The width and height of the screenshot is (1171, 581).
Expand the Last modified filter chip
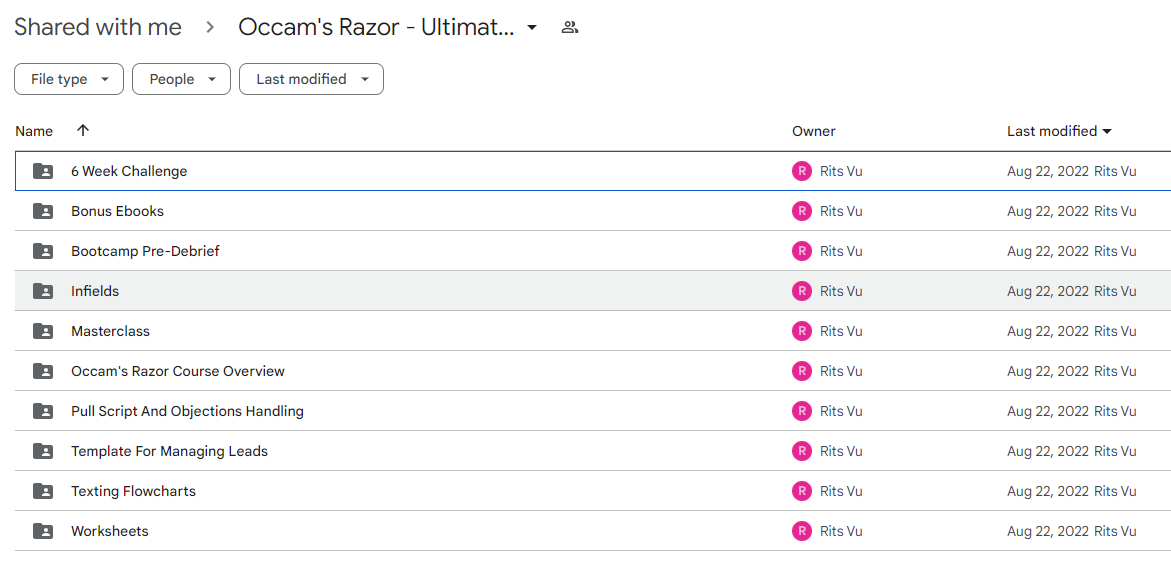pos(311,79)
